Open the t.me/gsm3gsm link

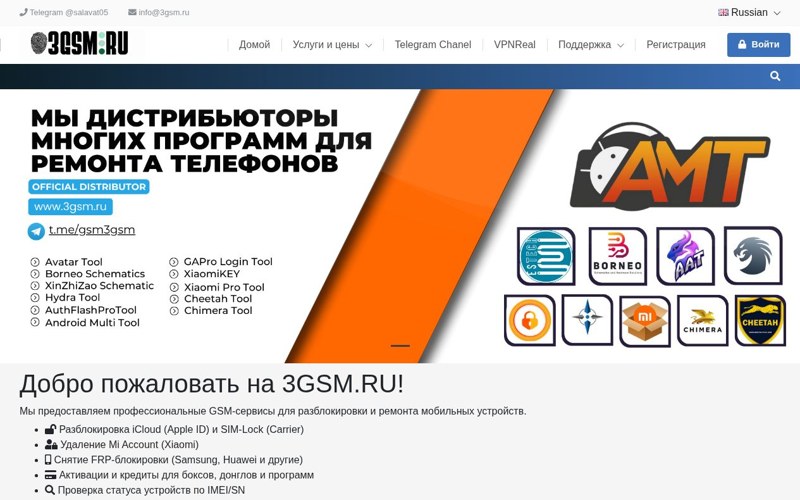click(x=92, y=230)
